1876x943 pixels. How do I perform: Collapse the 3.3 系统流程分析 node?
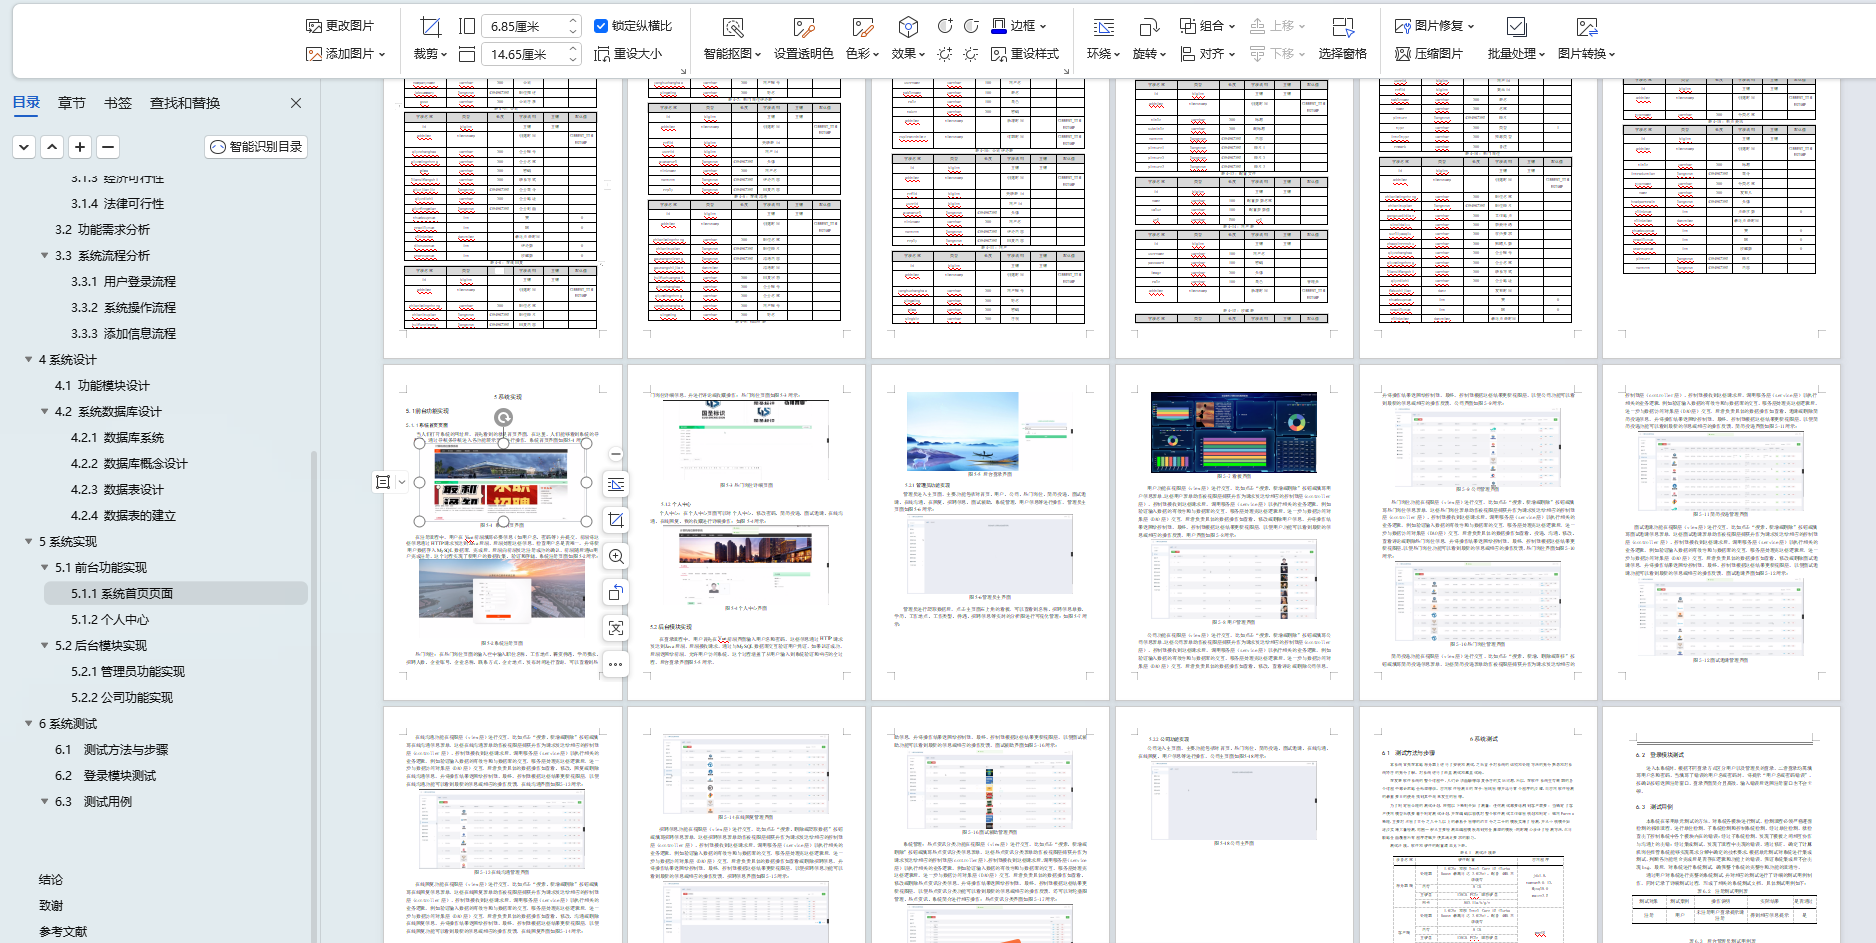(x=44, y=256)
